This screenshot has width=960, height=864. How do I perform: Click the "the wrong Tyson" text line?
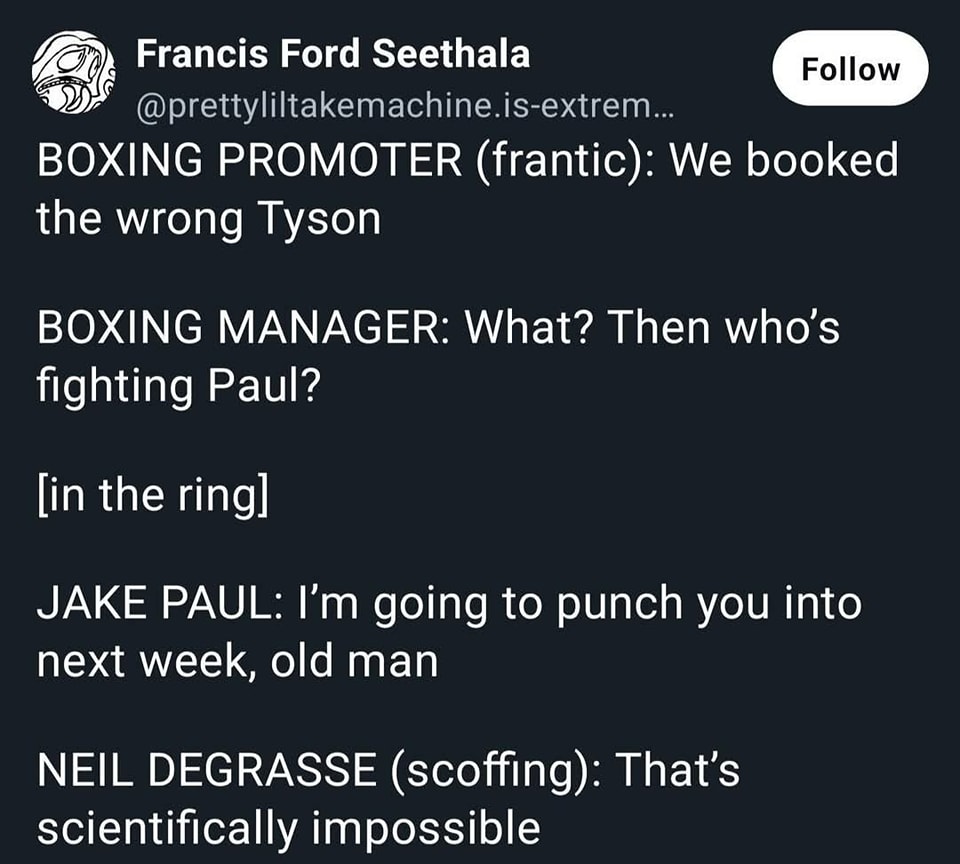point(209,218)
